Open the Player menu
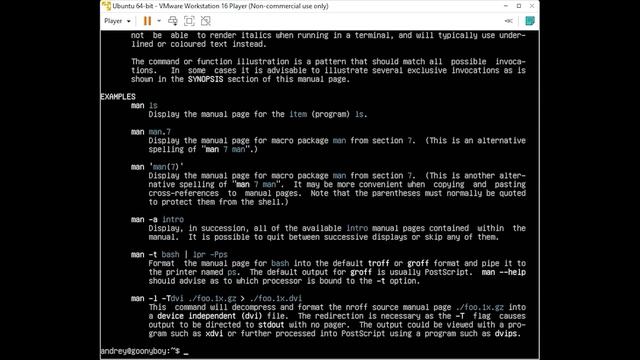 pos(117,21)
